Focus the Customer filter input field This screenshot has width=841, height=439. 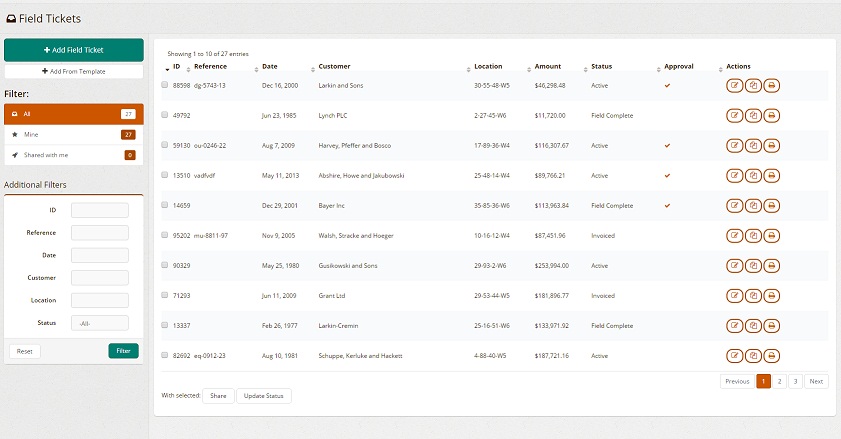[x=99, y=278]
